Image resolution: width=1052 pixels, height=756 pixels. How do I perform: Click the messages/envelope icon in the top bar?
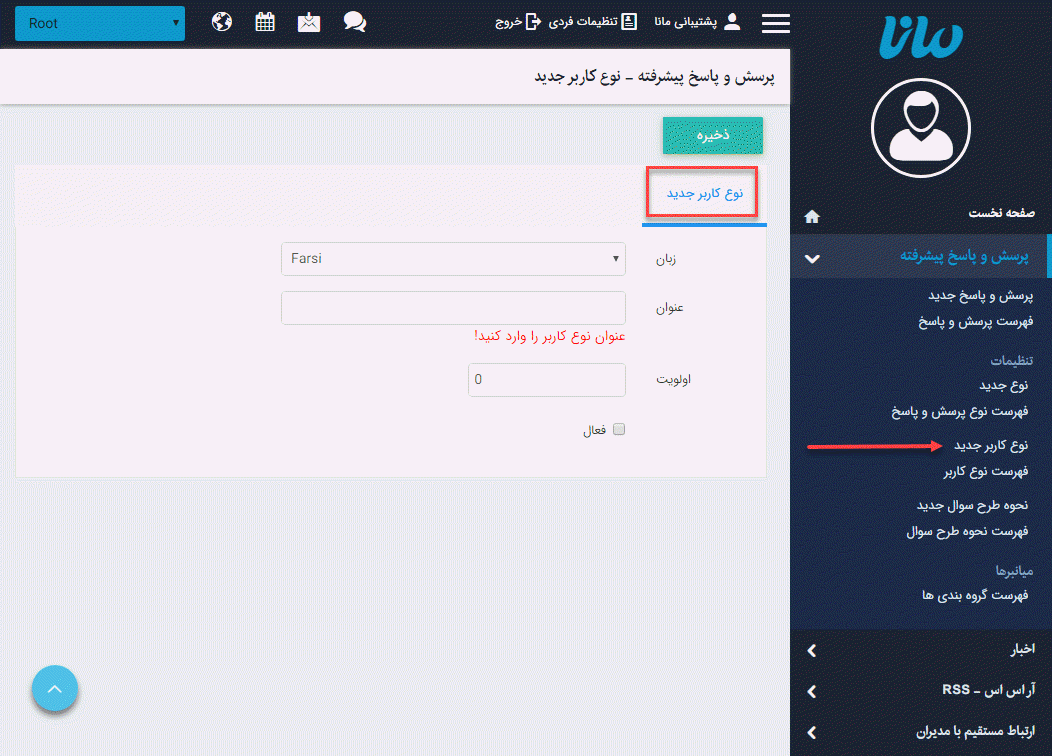(x=309, y=21)
